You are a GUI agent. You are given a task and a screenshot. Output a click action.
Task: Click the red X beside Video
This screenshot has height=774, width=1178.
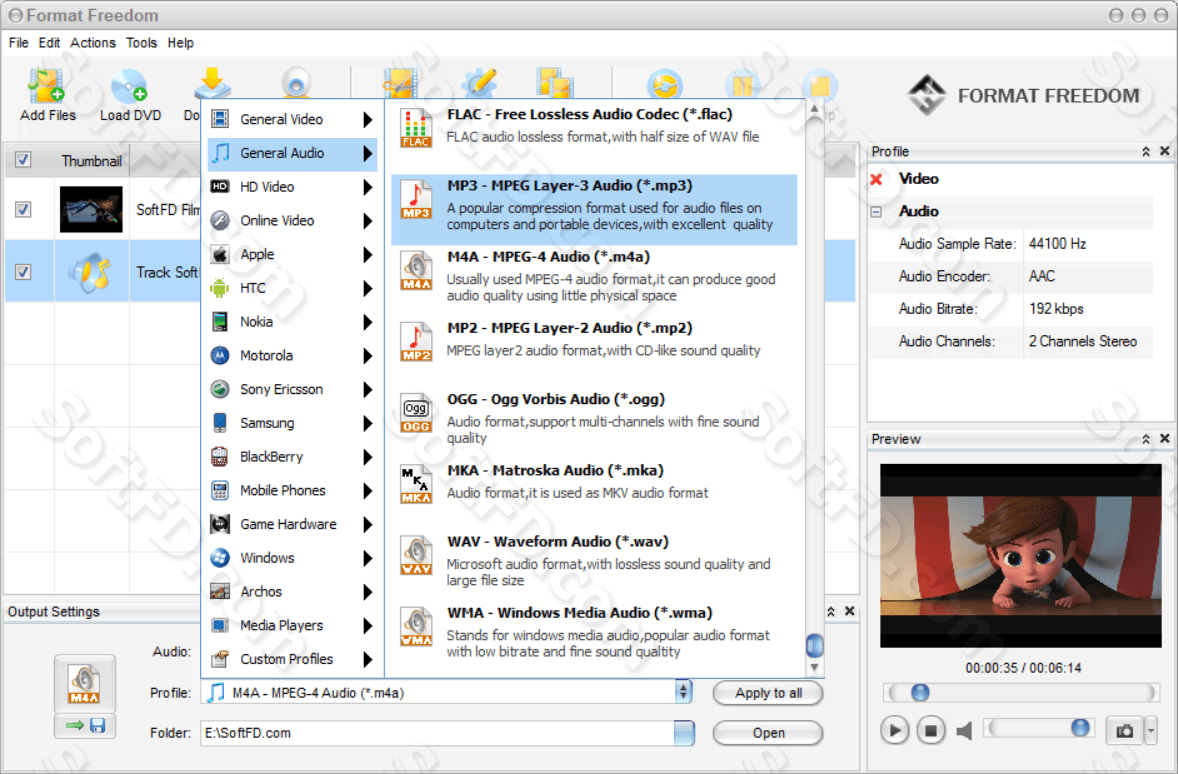(x=876, y=180)
